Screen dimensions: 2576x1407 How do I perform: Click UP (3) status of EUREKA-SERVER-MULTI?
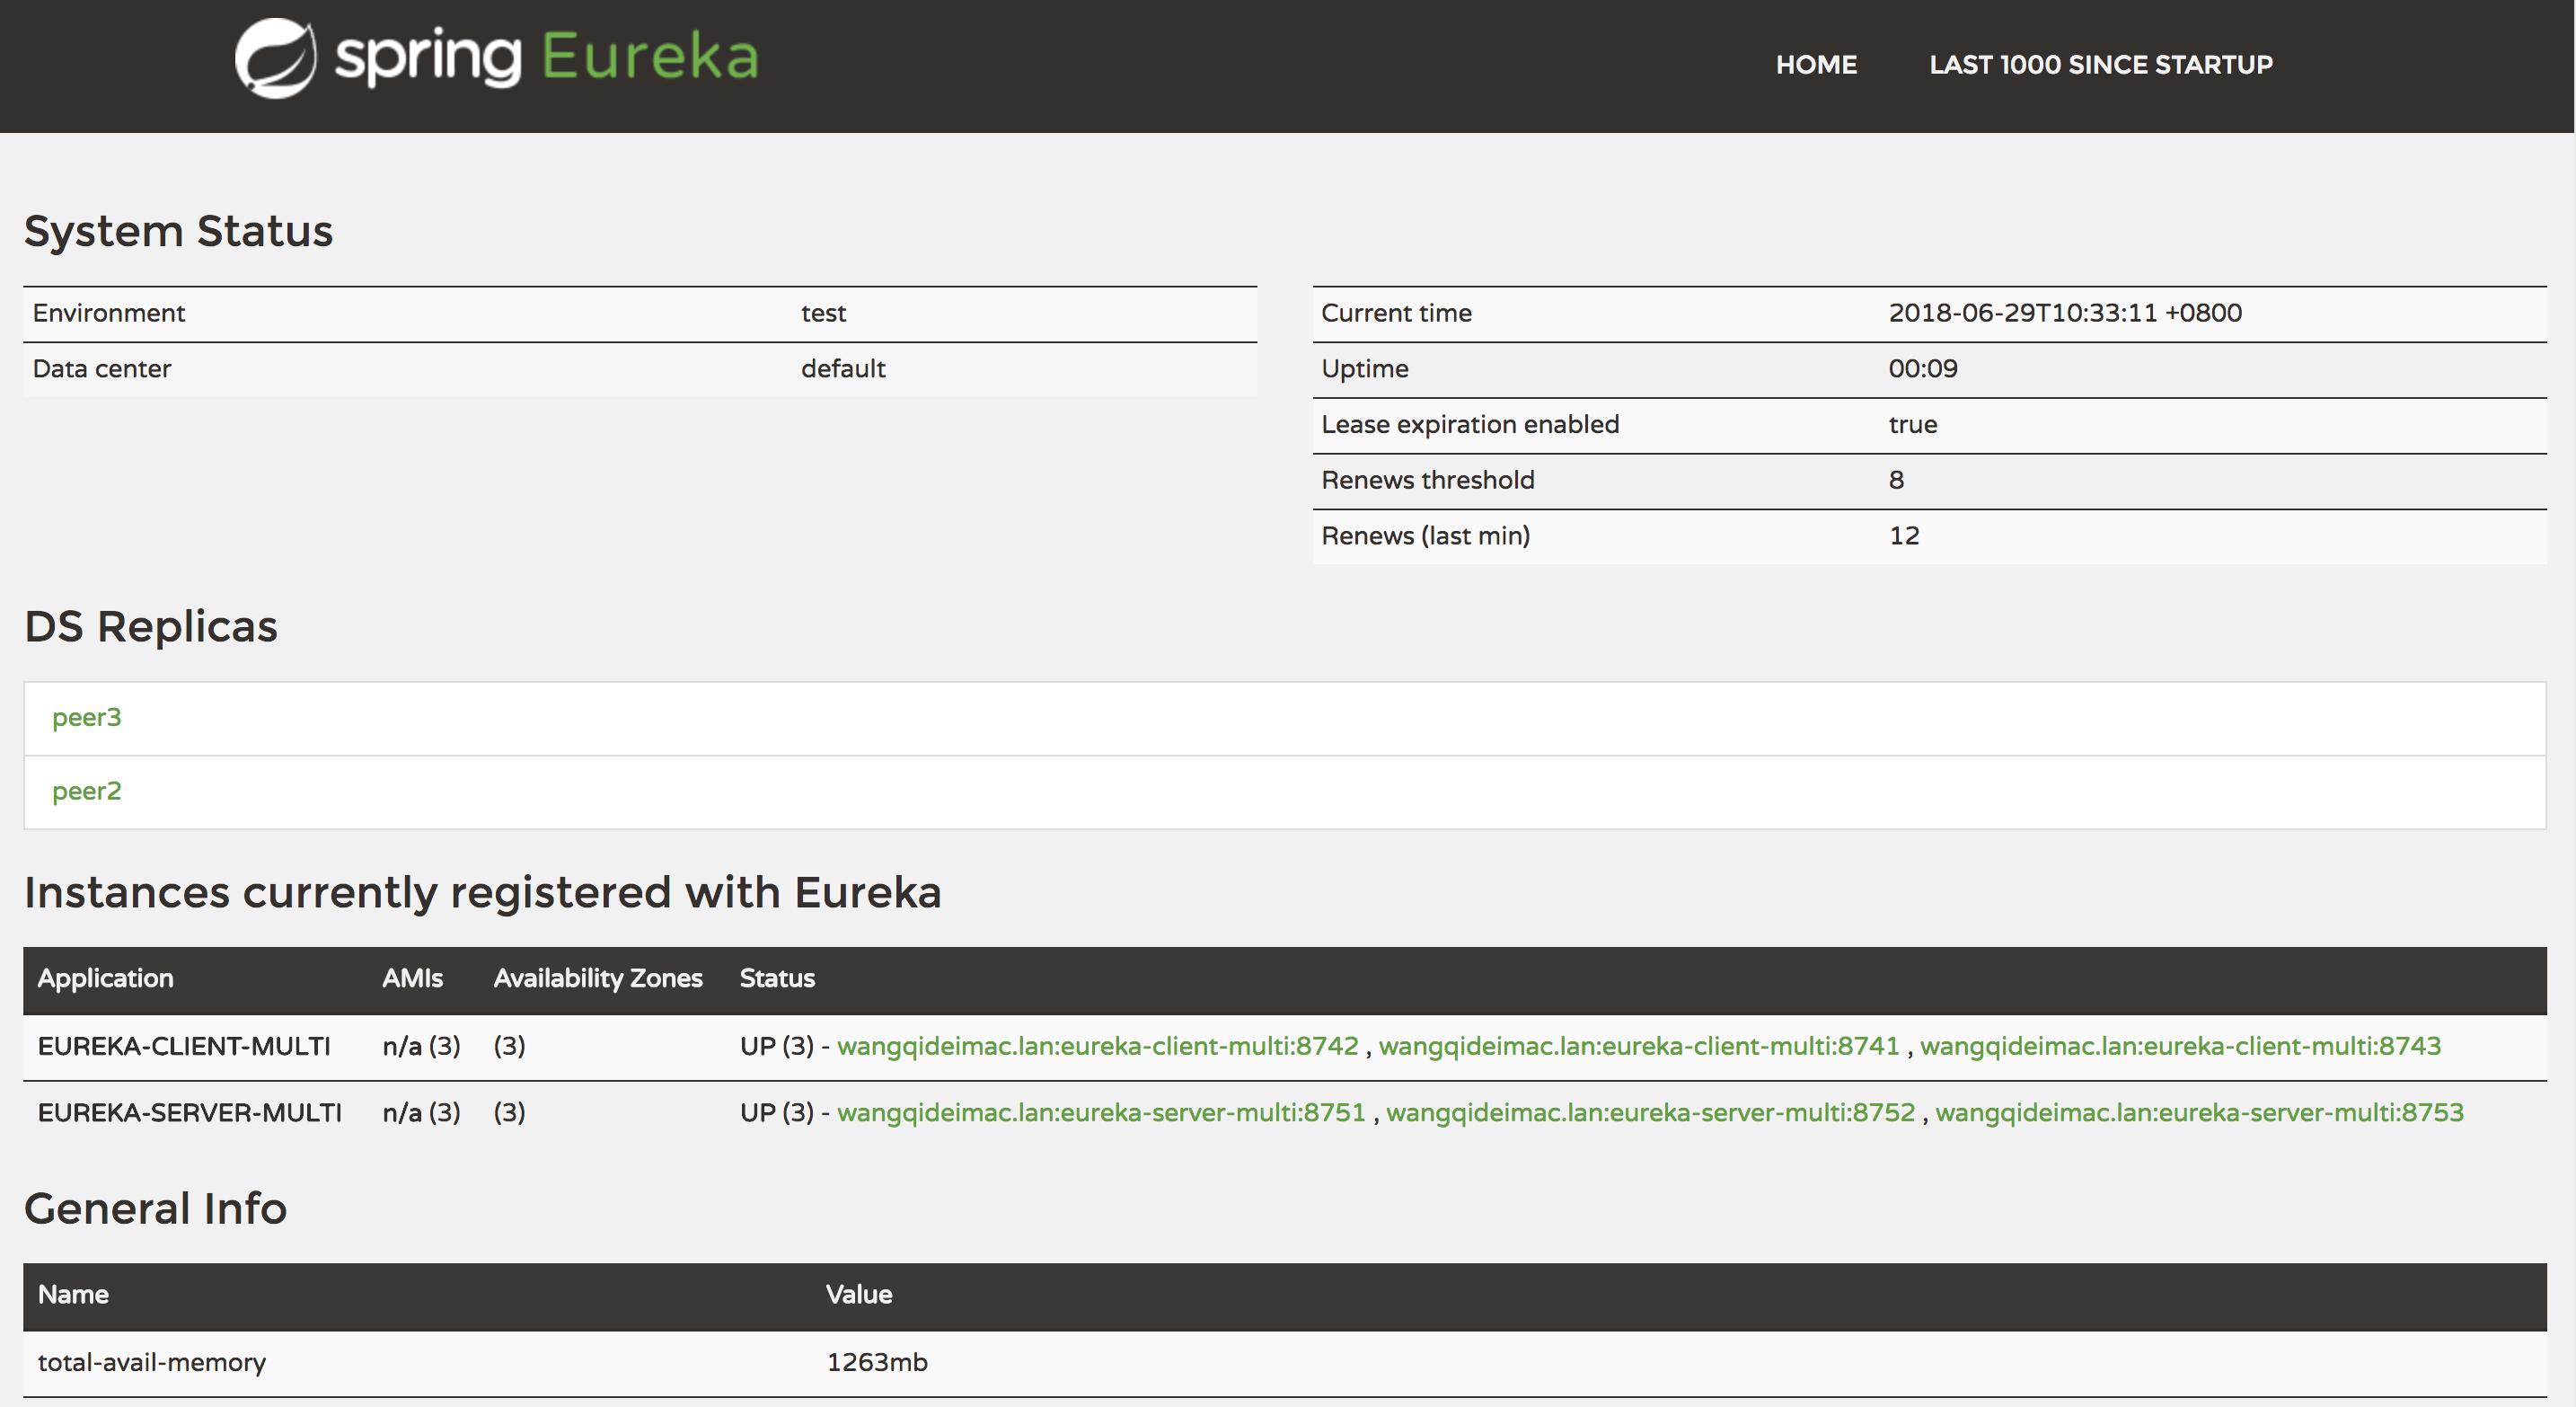[x=776, y=1113]
